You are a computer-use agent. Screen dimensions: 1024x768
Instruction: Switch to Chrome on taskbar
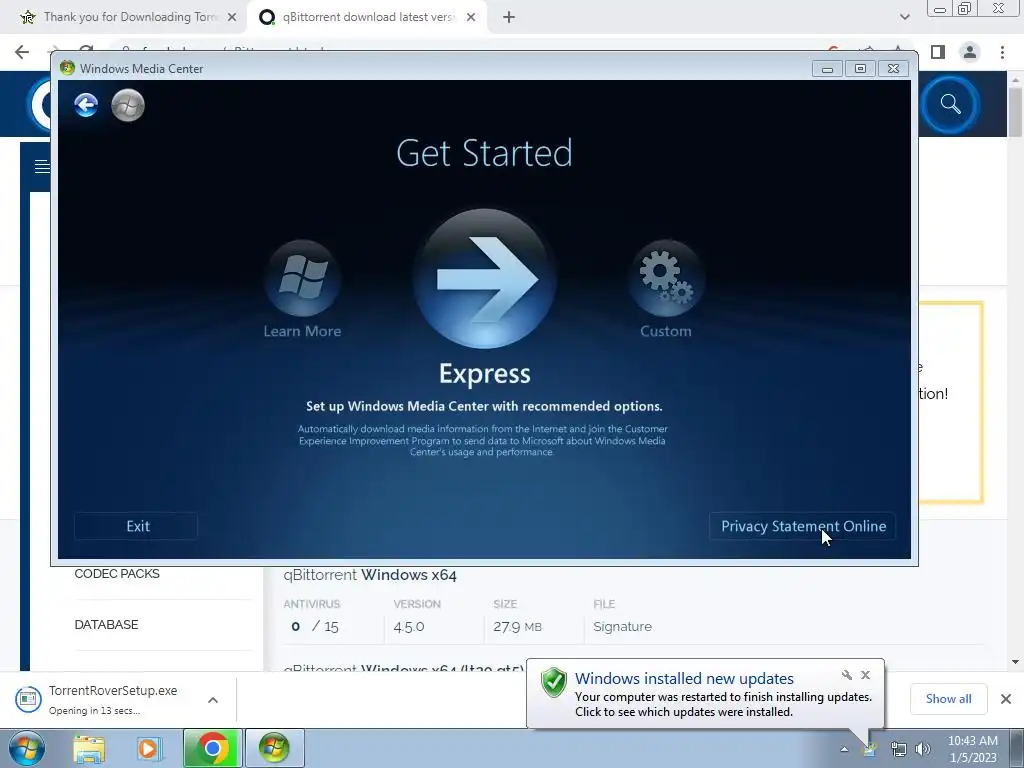212,748
